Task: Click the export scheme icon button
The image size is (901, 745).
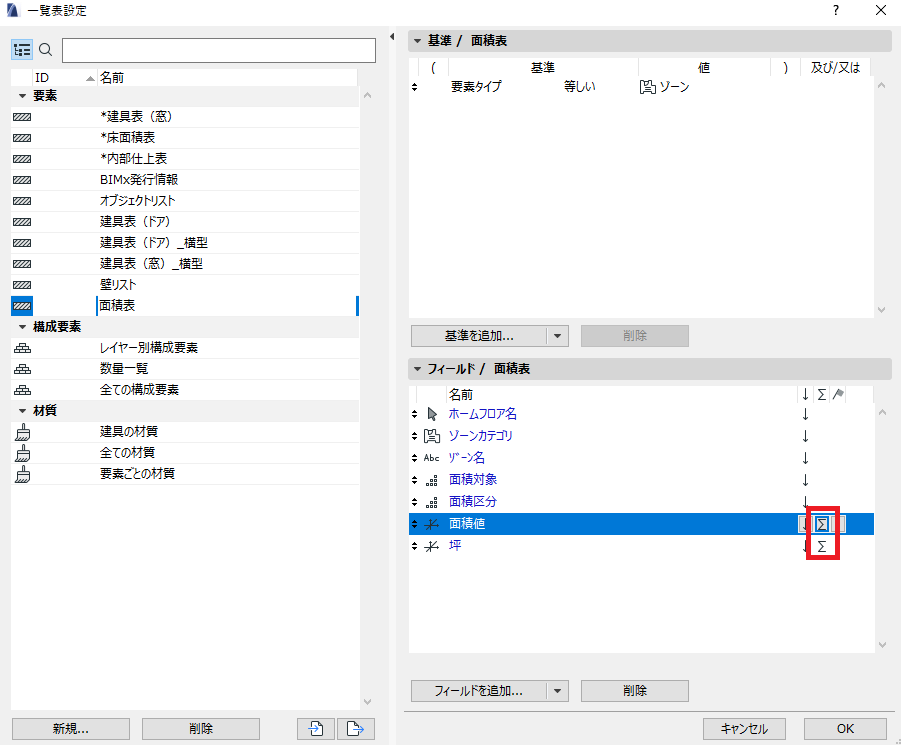Action: click(356, 728)
